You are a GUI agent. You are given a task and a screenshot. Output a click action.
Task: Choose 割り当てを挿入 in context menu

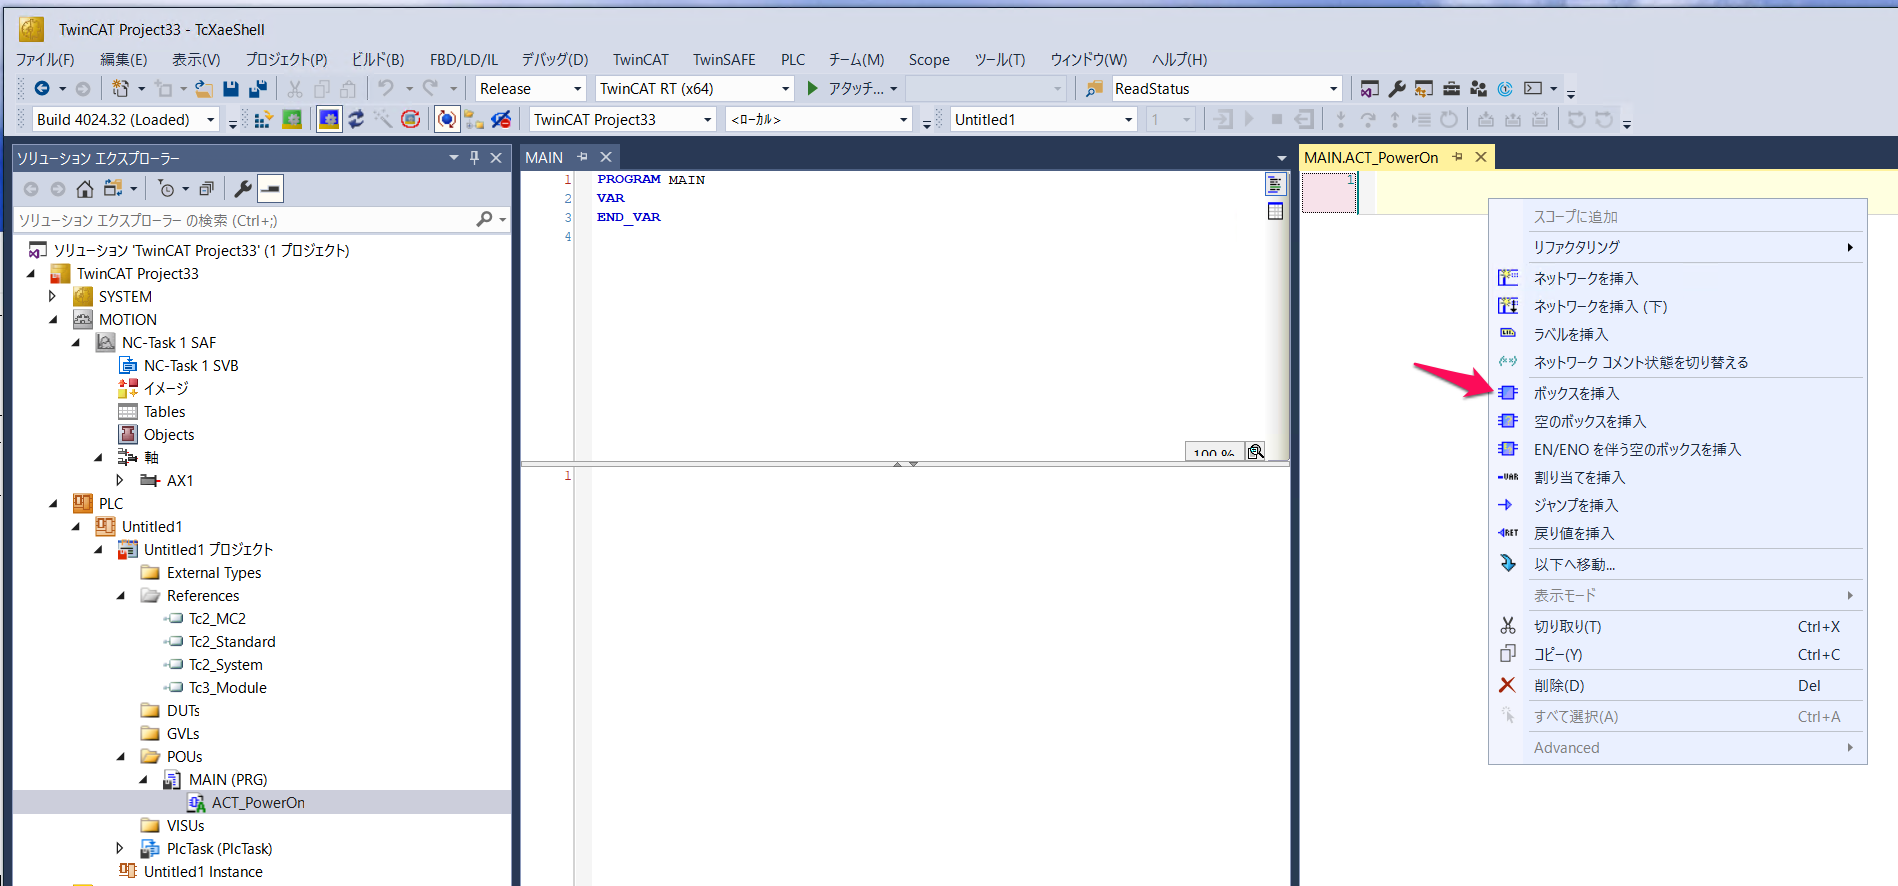pyautogui.click(x=1678, y=477)
